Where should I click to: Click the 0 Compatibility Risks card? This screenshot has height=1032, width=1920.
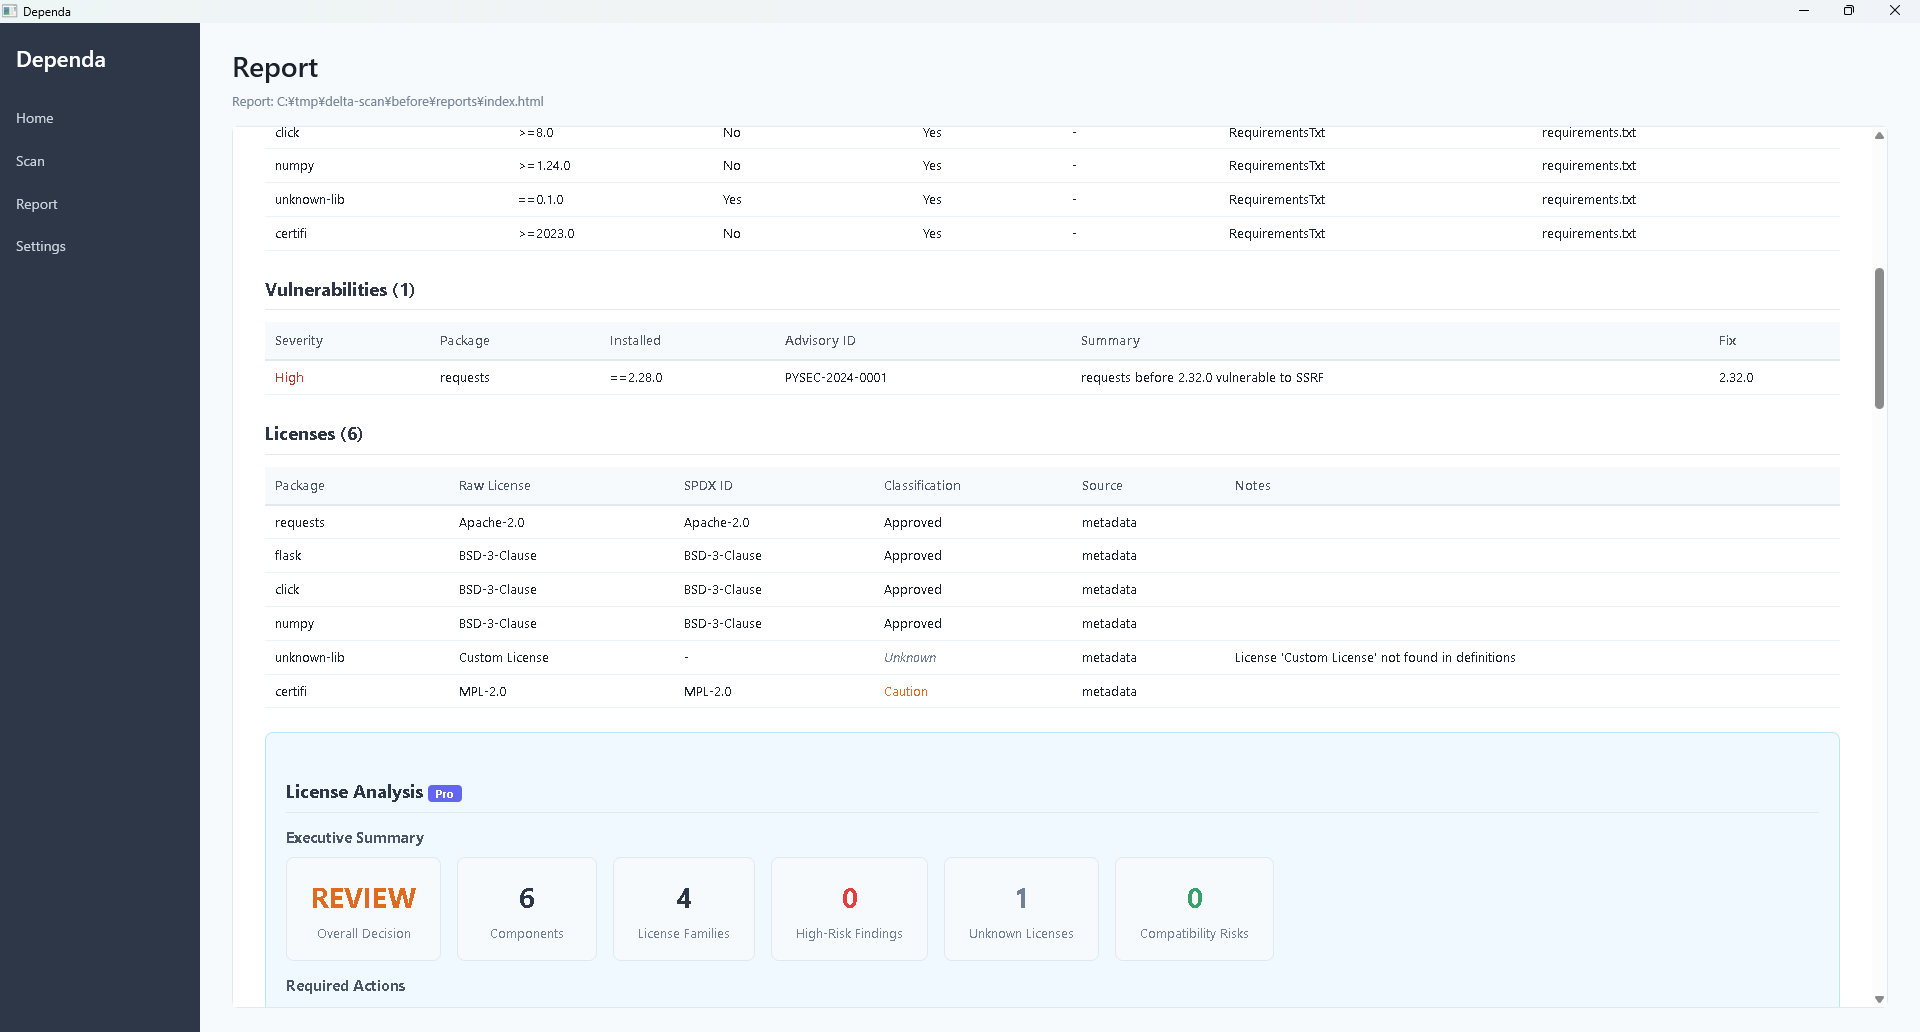pyautogui.click(x=1193, y=908)
